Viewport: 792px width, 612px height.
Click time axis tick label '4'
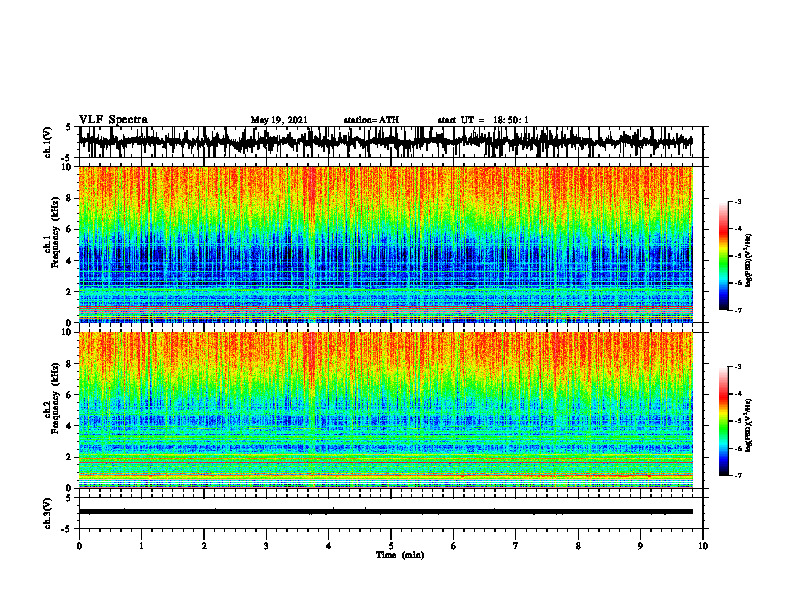(329, 546)
